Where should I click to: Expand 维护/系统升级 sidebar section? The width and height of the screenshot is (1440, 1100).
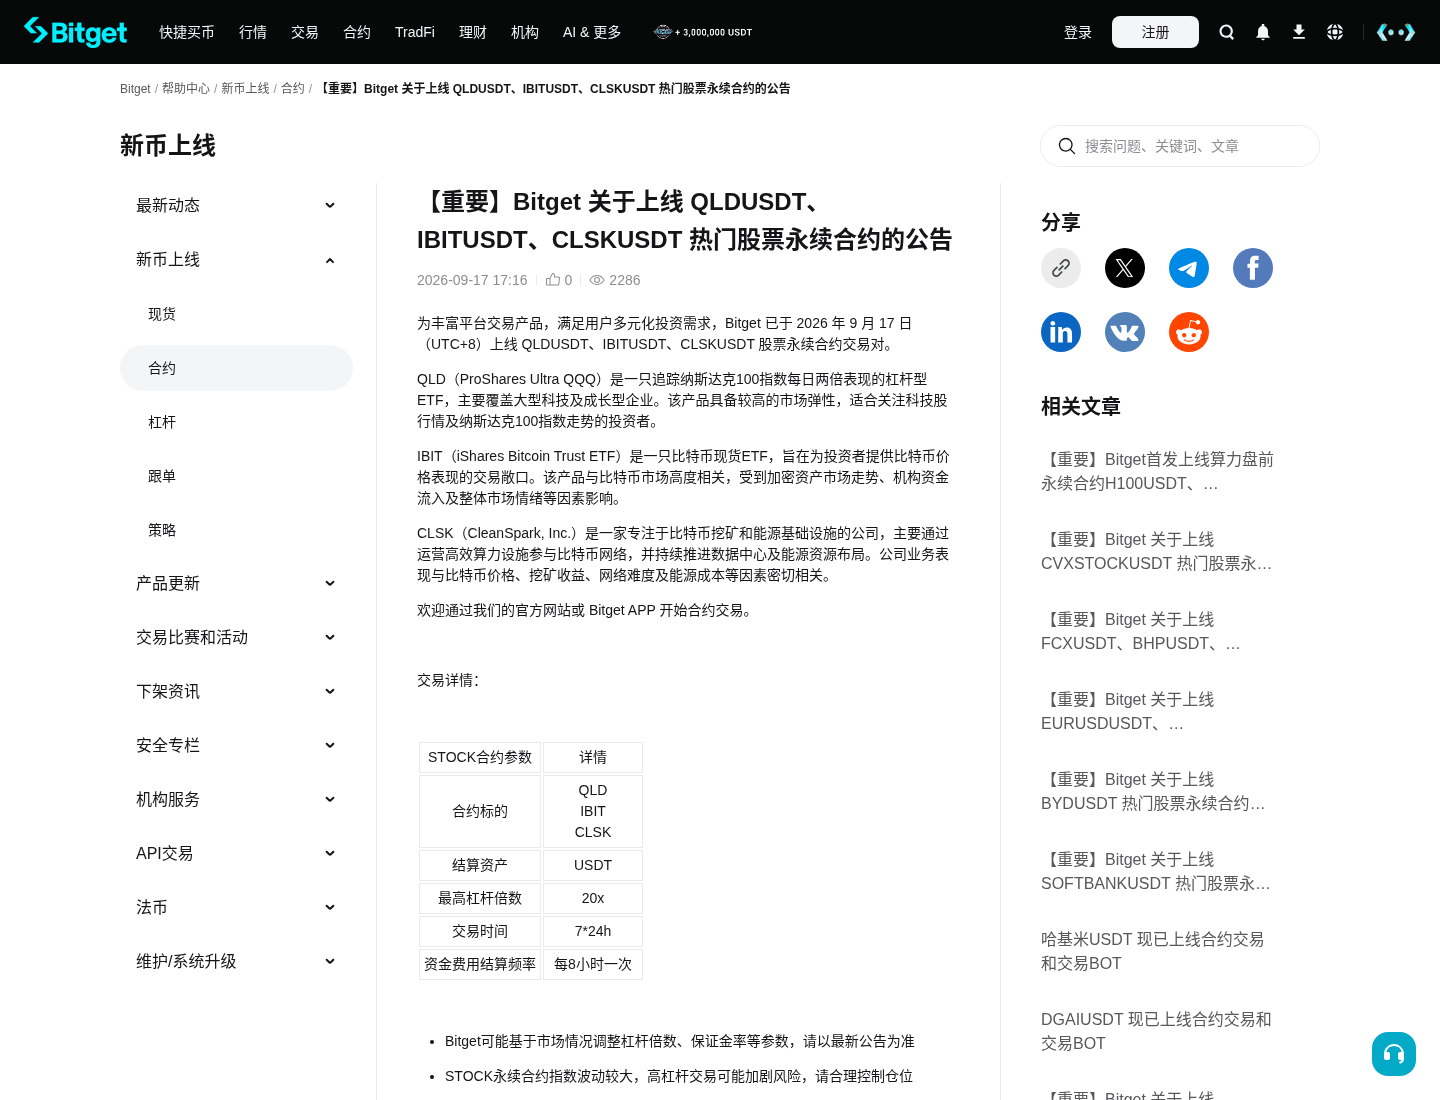point(236,961)
